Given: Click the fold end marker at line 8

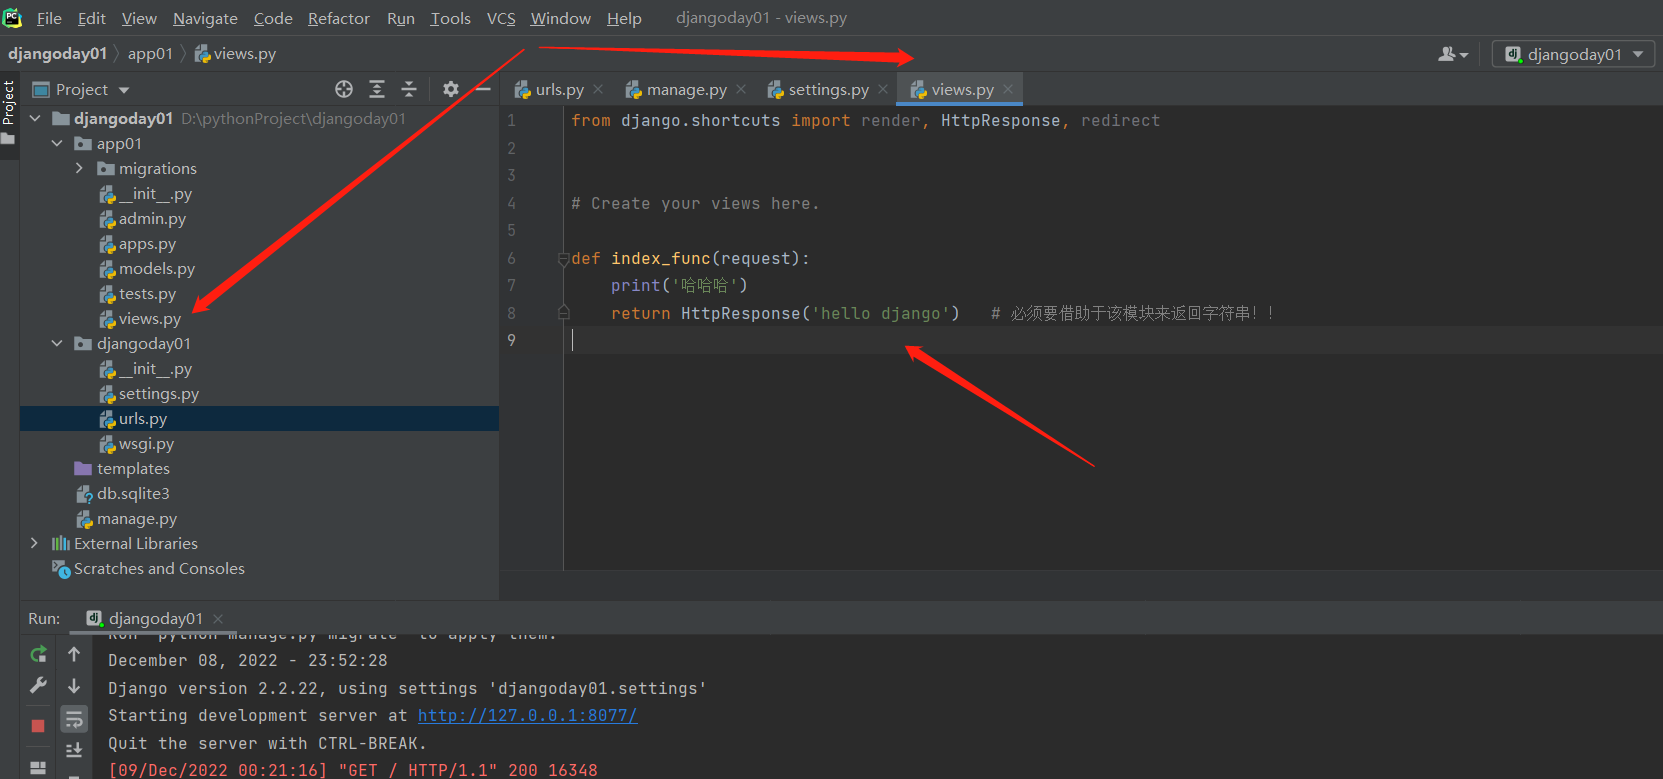Looking at the screenshot, I should [x=563, y=313].
